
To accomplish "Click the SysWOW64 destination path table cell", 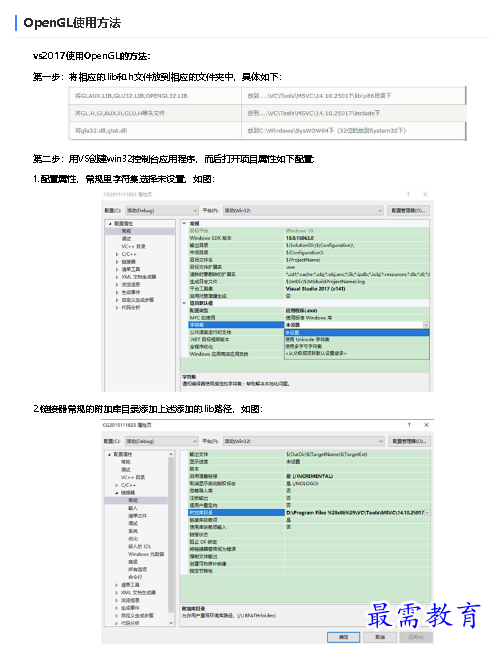I will 354,130.
